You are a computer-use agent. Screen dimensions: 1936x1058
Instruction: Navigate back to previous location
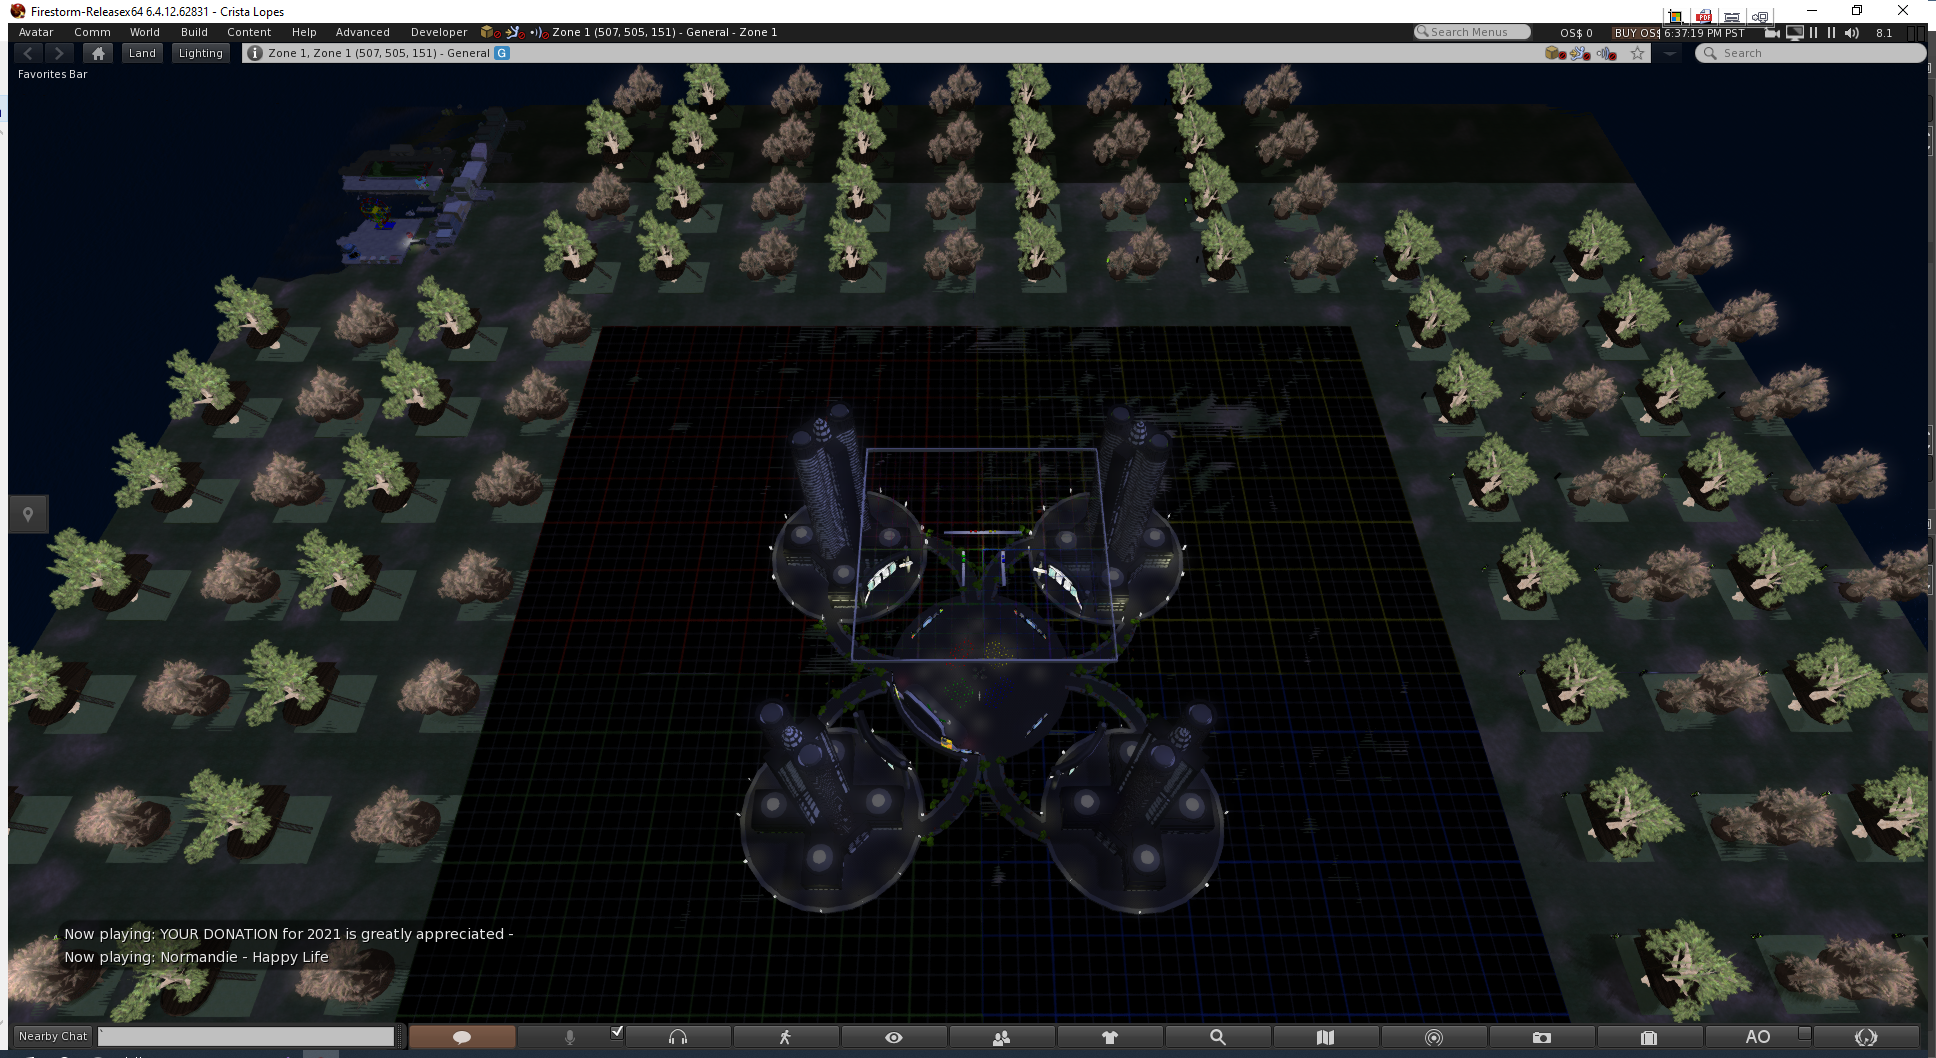(x=28, y=53)
